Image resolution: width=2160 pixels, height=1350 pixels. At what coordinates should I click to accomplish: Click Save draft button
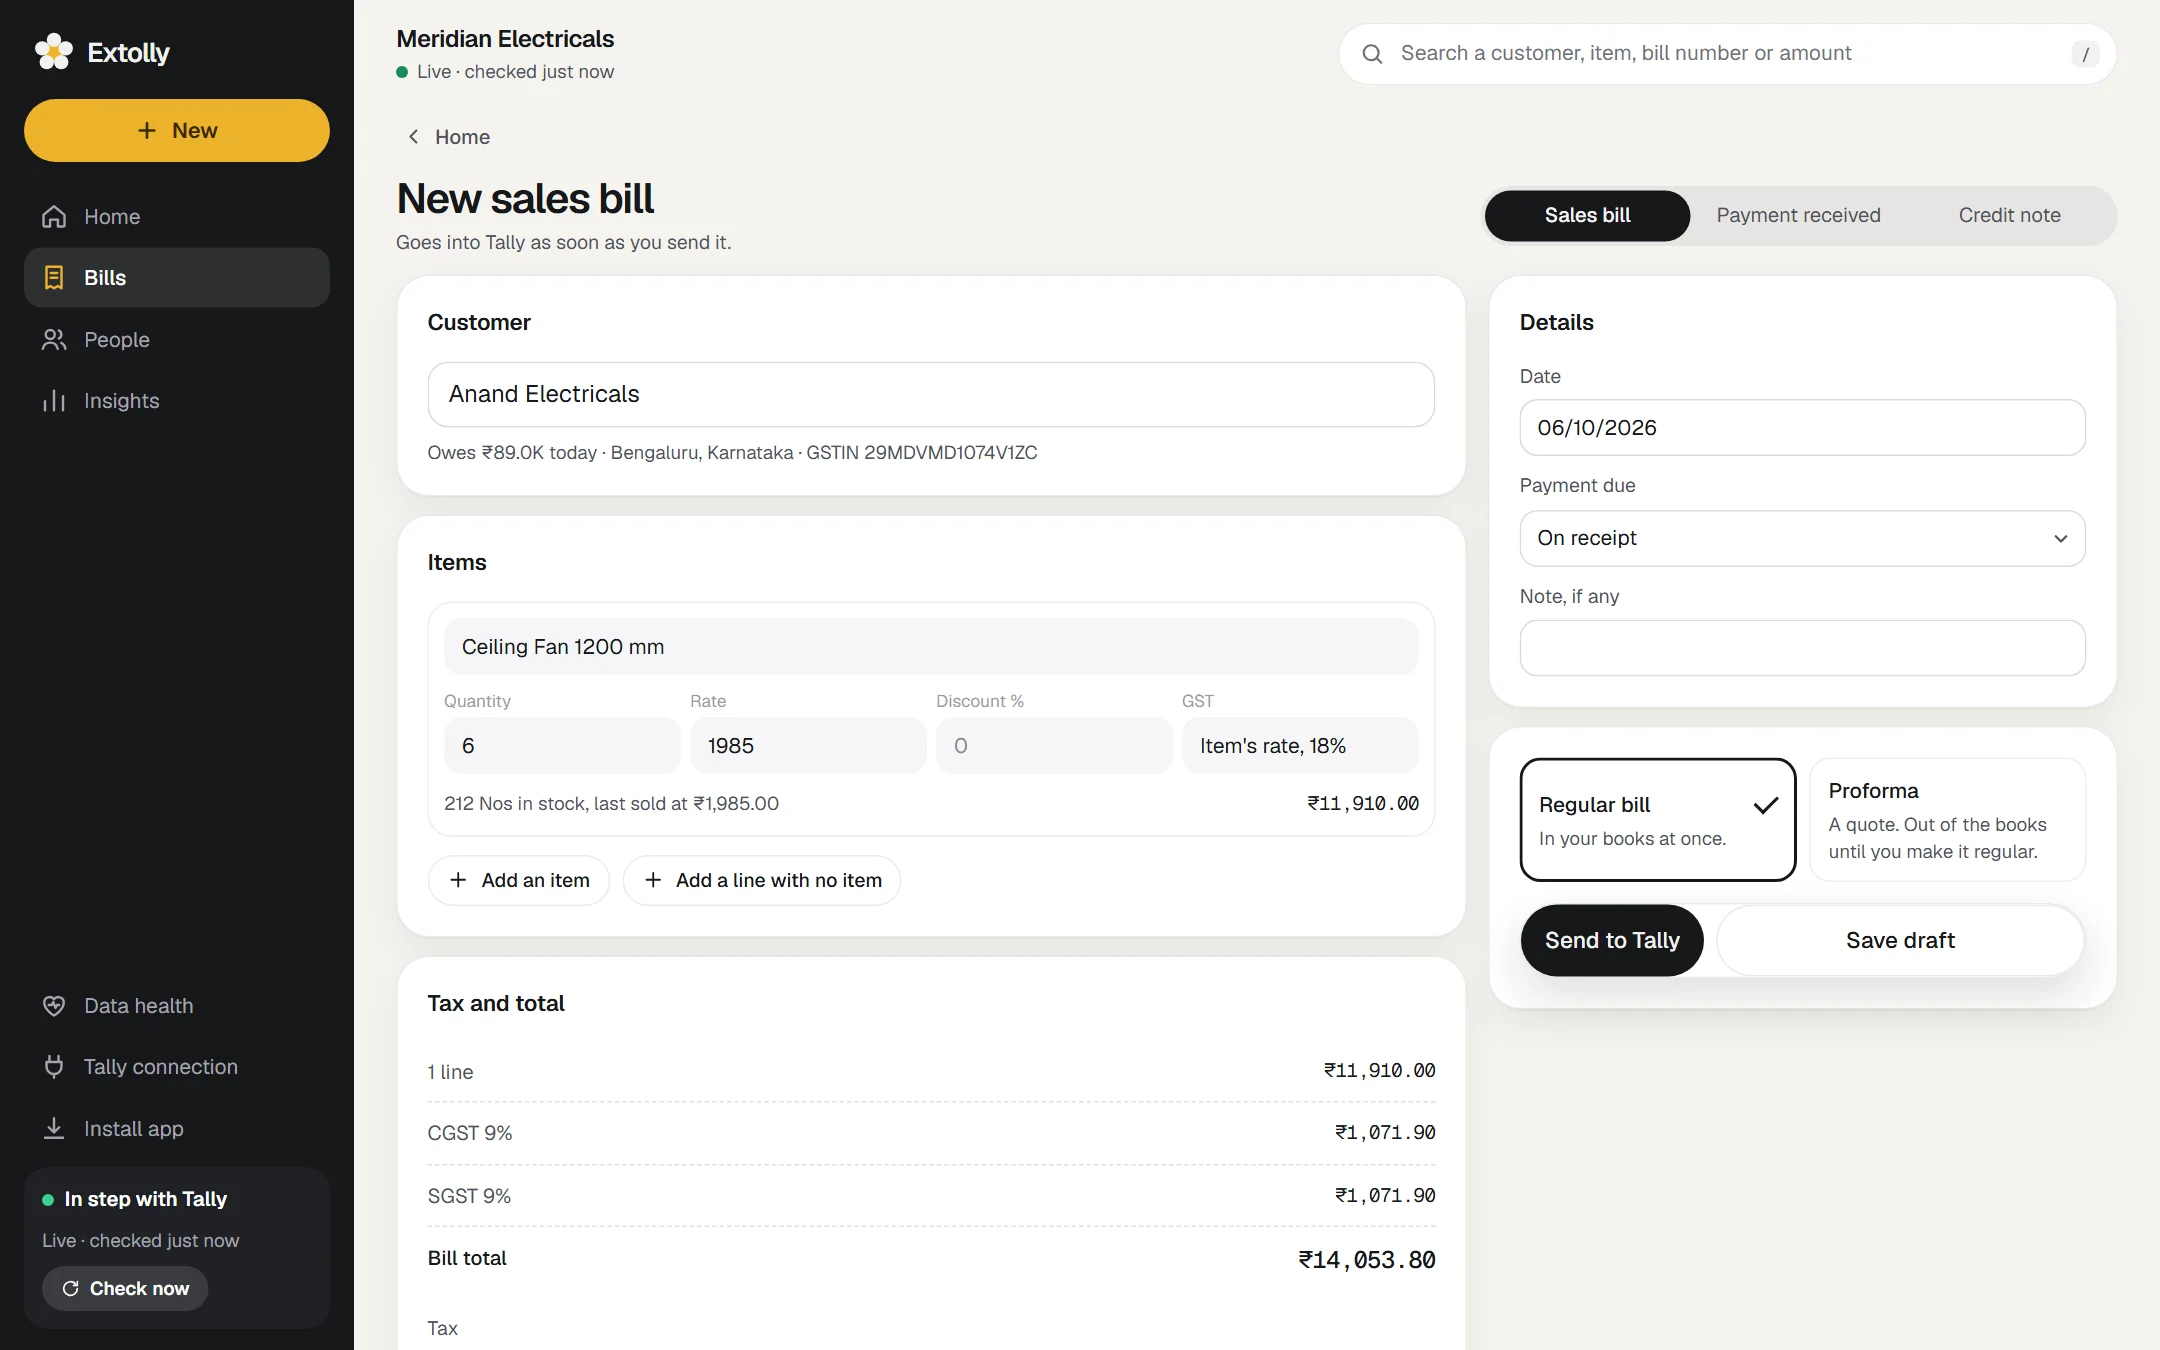point(1900,940)
